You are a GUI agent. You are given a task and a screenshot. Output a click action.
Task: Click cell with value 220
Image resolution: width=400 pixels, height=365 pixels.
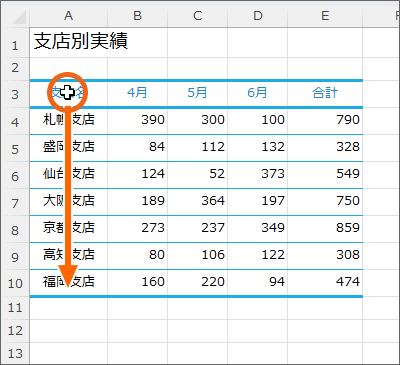pos(198,283)
